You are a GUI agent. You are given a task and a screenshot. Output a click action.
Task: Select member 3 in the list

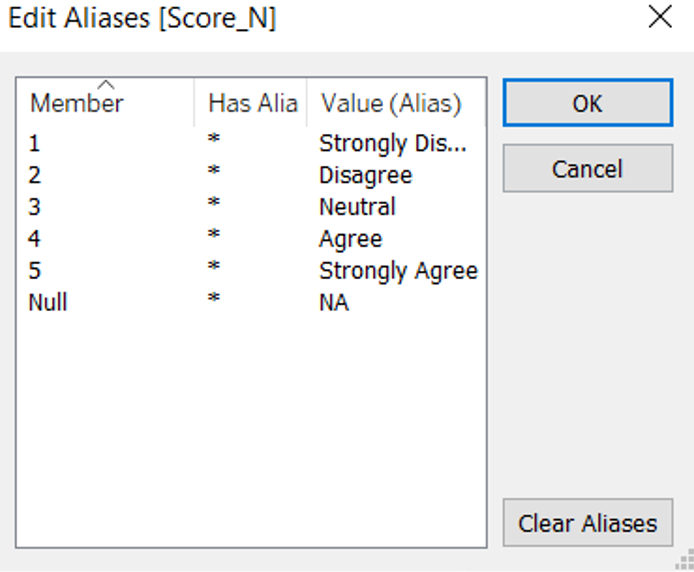35,207
